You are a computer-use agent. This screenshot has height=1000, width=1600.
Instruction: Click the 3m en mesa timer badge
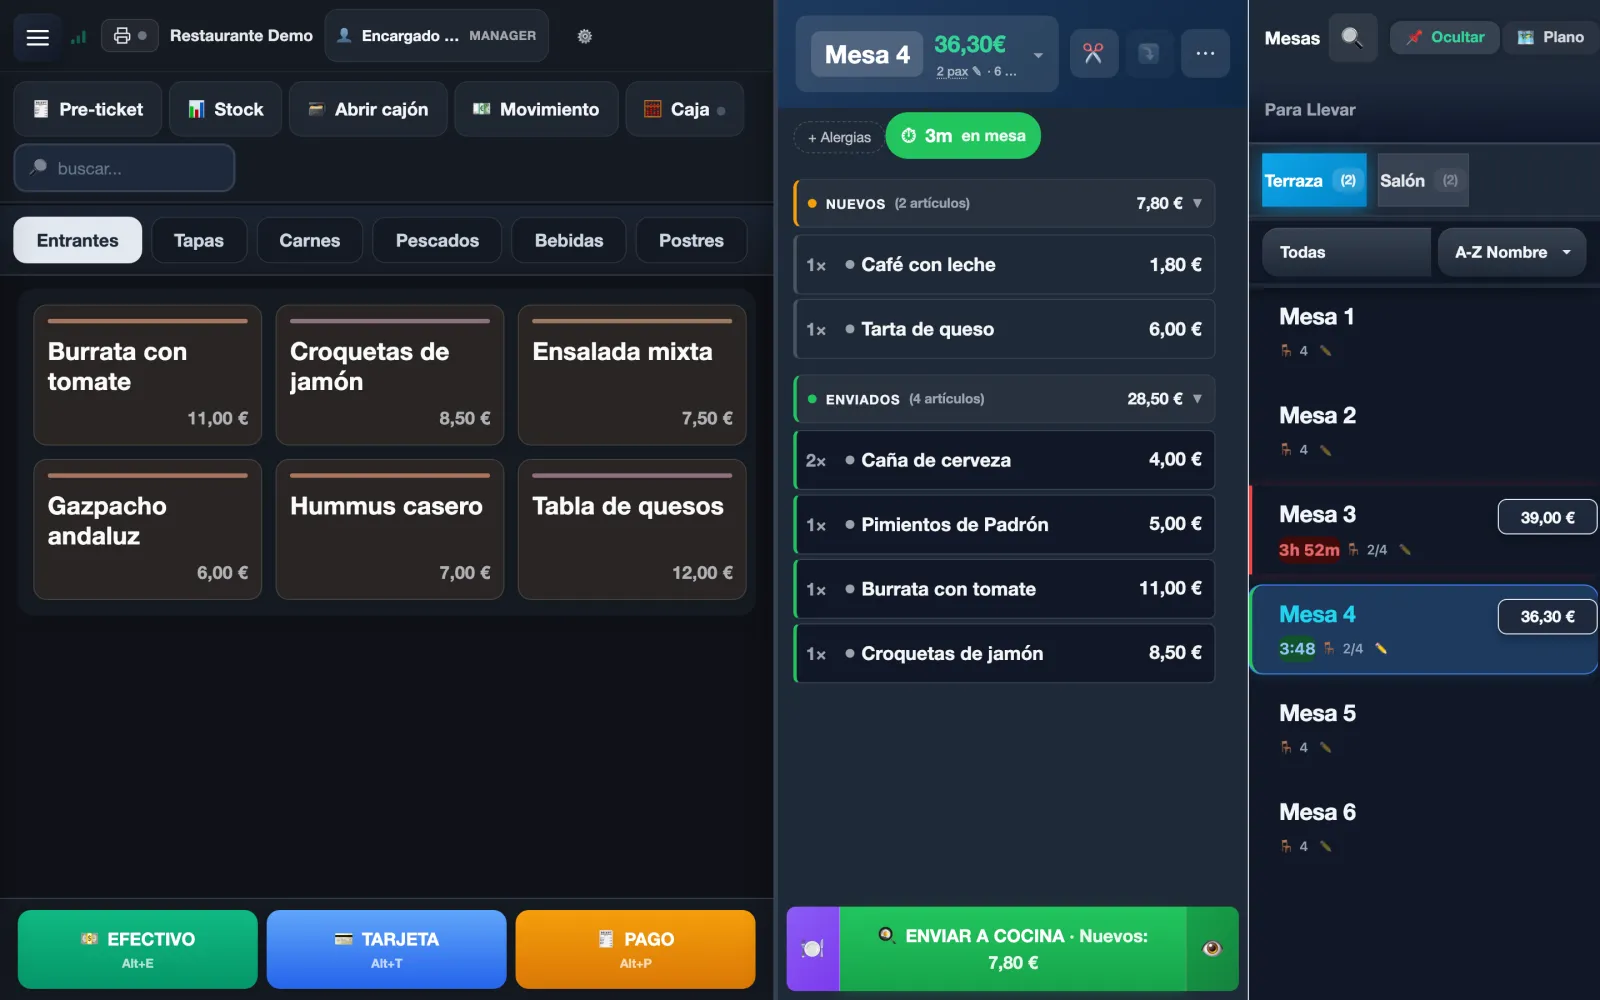tap(963, 136)
